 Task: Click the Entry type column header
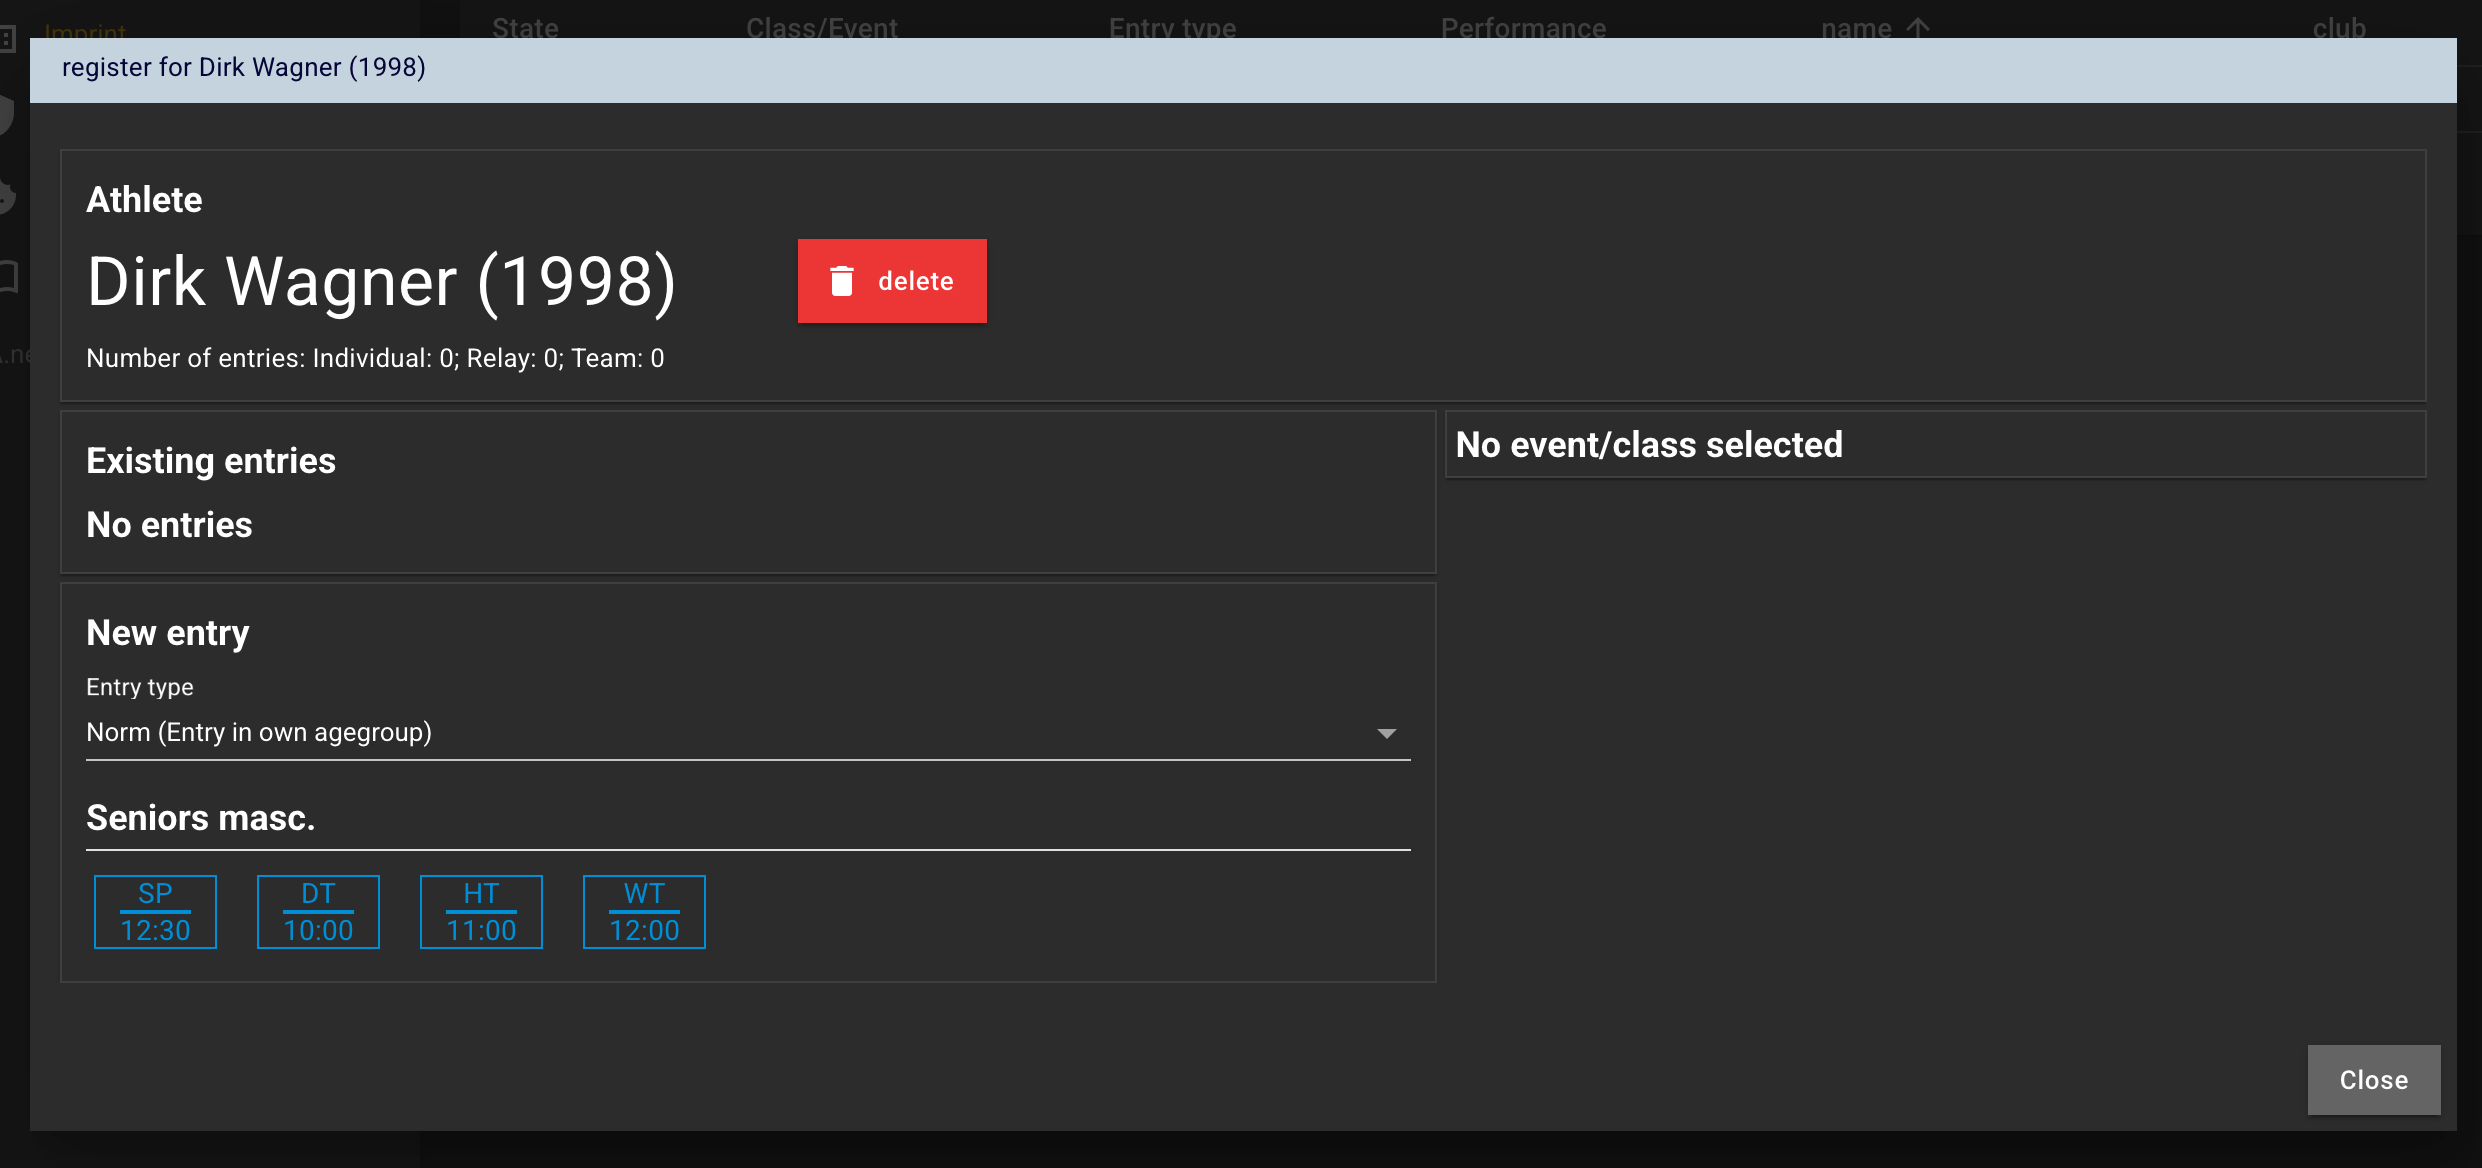1172,27
